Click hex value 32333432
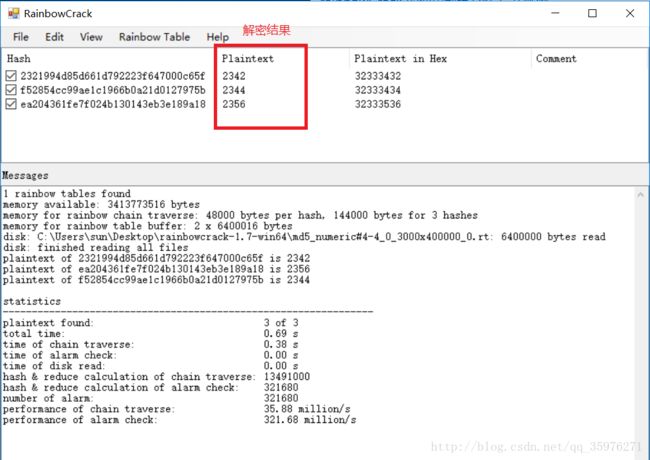650x460 pixels. click(x=378, y=76)
